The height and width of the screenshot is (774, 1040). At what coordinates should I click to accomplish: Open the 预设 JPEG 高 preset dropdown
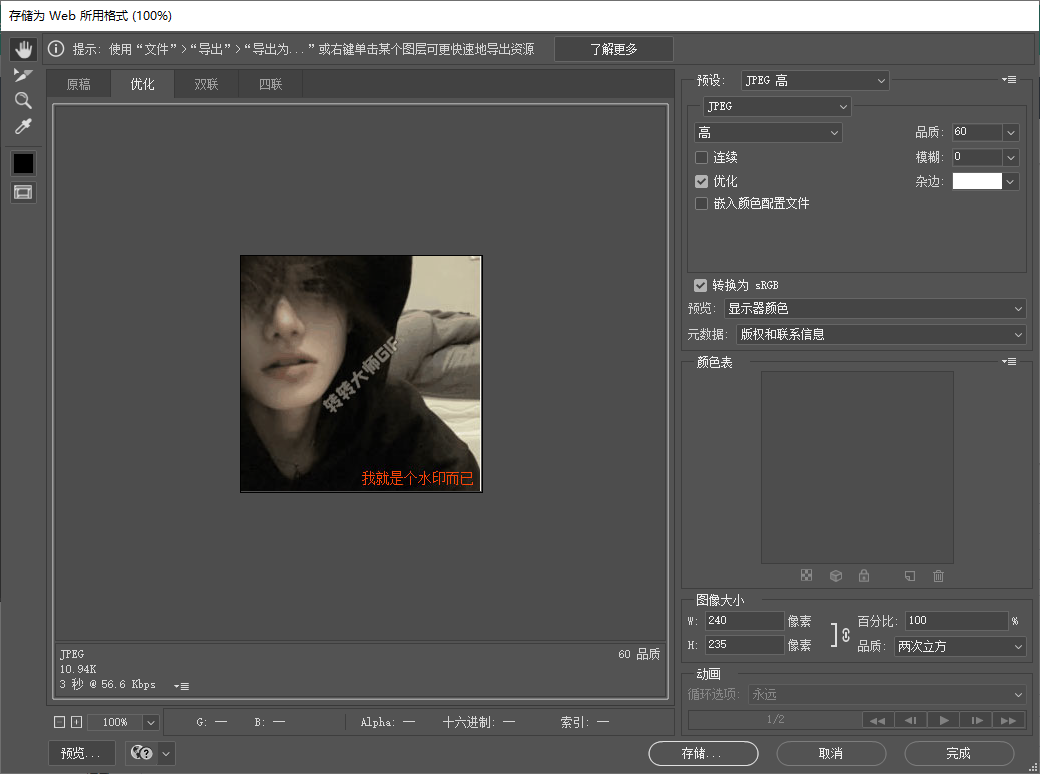pyautogui.click(x=815, y=80)
